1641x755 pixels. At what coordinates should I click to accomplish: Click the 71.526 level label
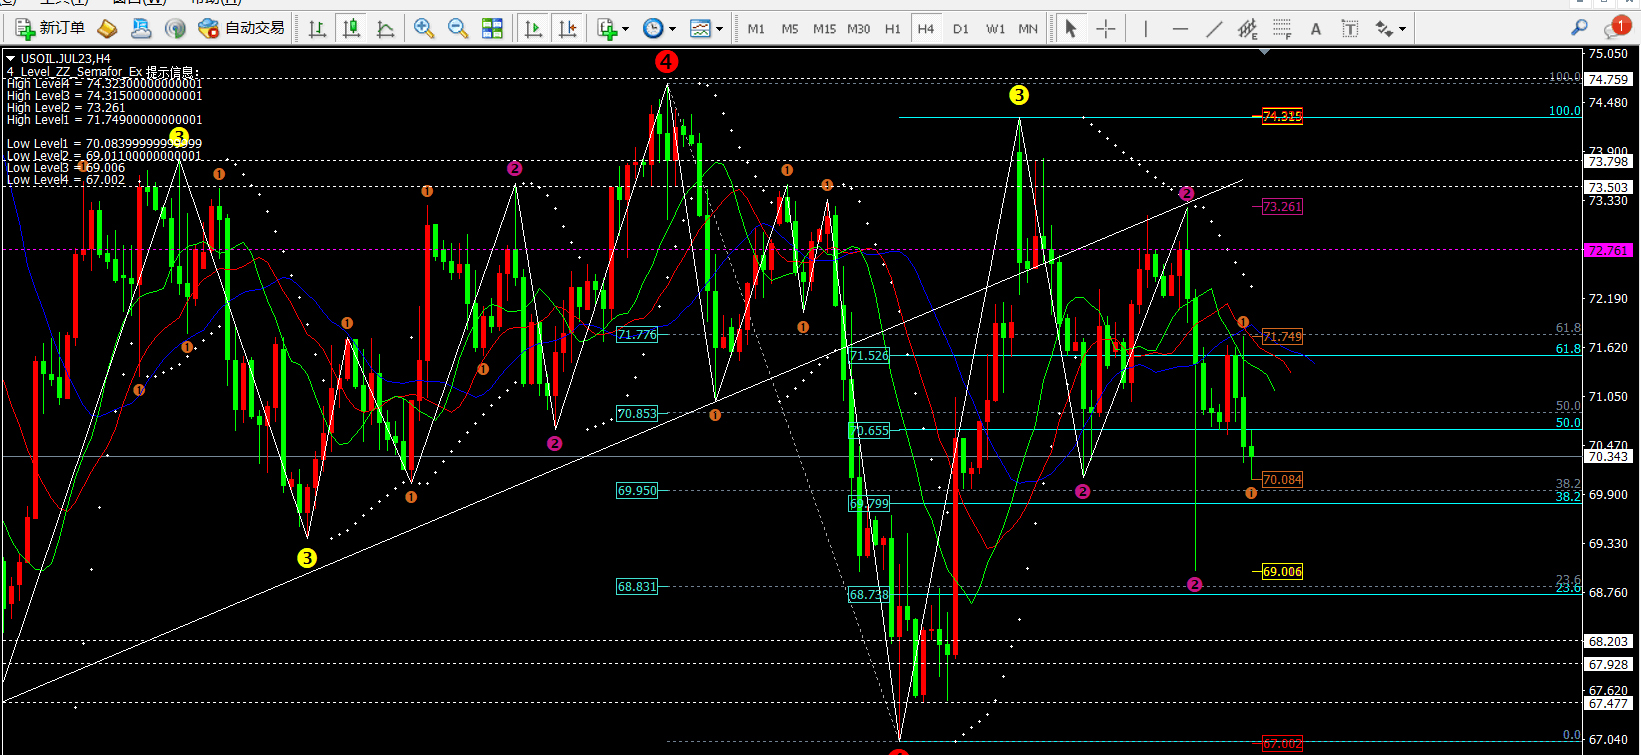click(869, 356)
